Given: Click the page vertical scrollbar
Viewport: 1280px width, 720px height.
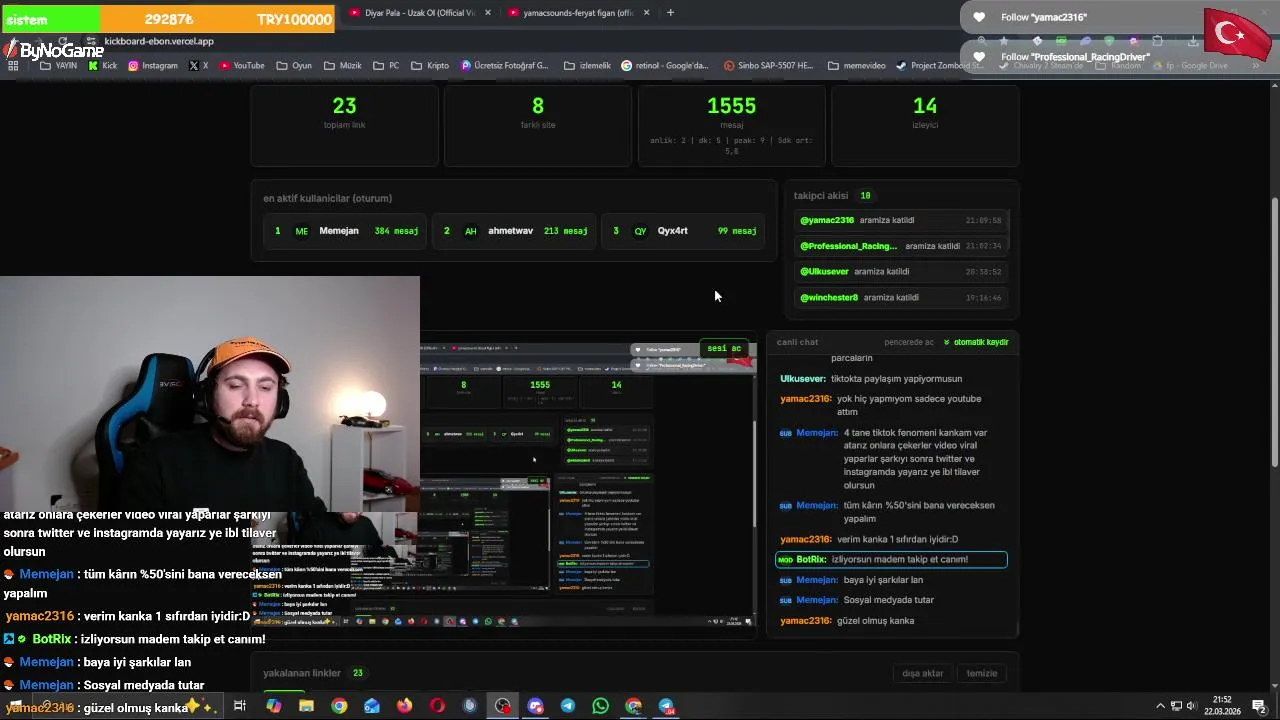Looking at the screenshot, I should (x=1274, y=330).
